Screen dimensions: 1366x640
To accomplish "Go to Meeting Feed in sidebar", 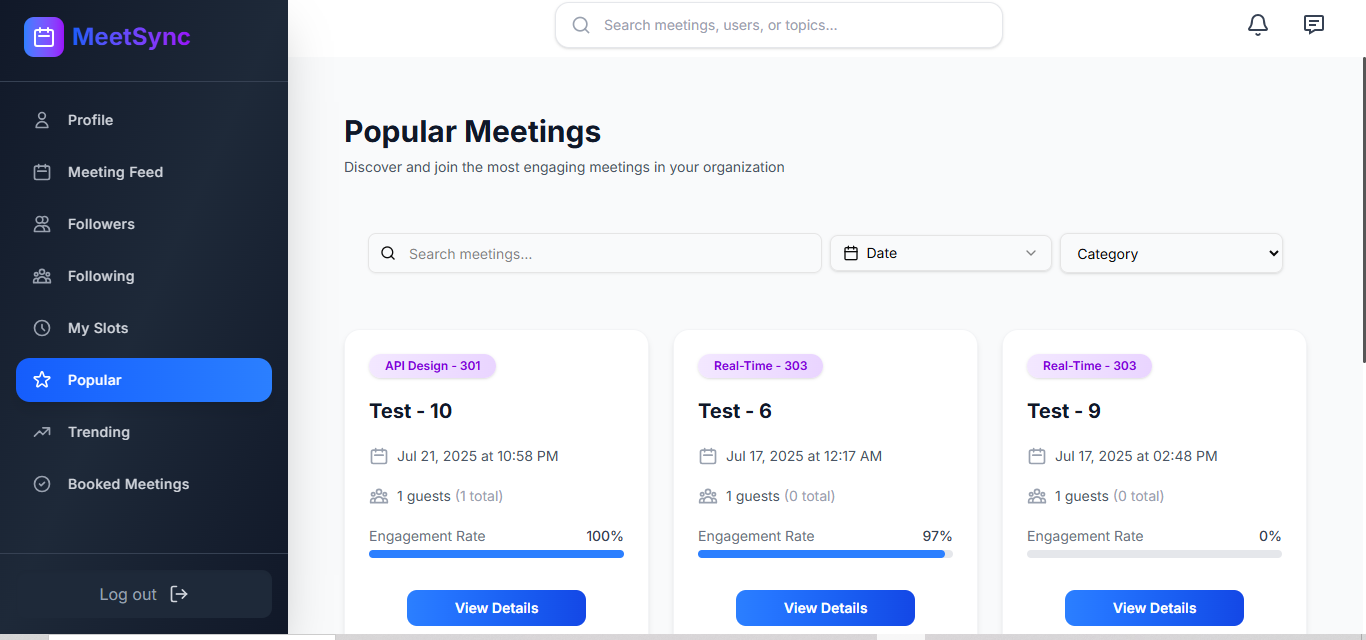I will pos(115,172).
